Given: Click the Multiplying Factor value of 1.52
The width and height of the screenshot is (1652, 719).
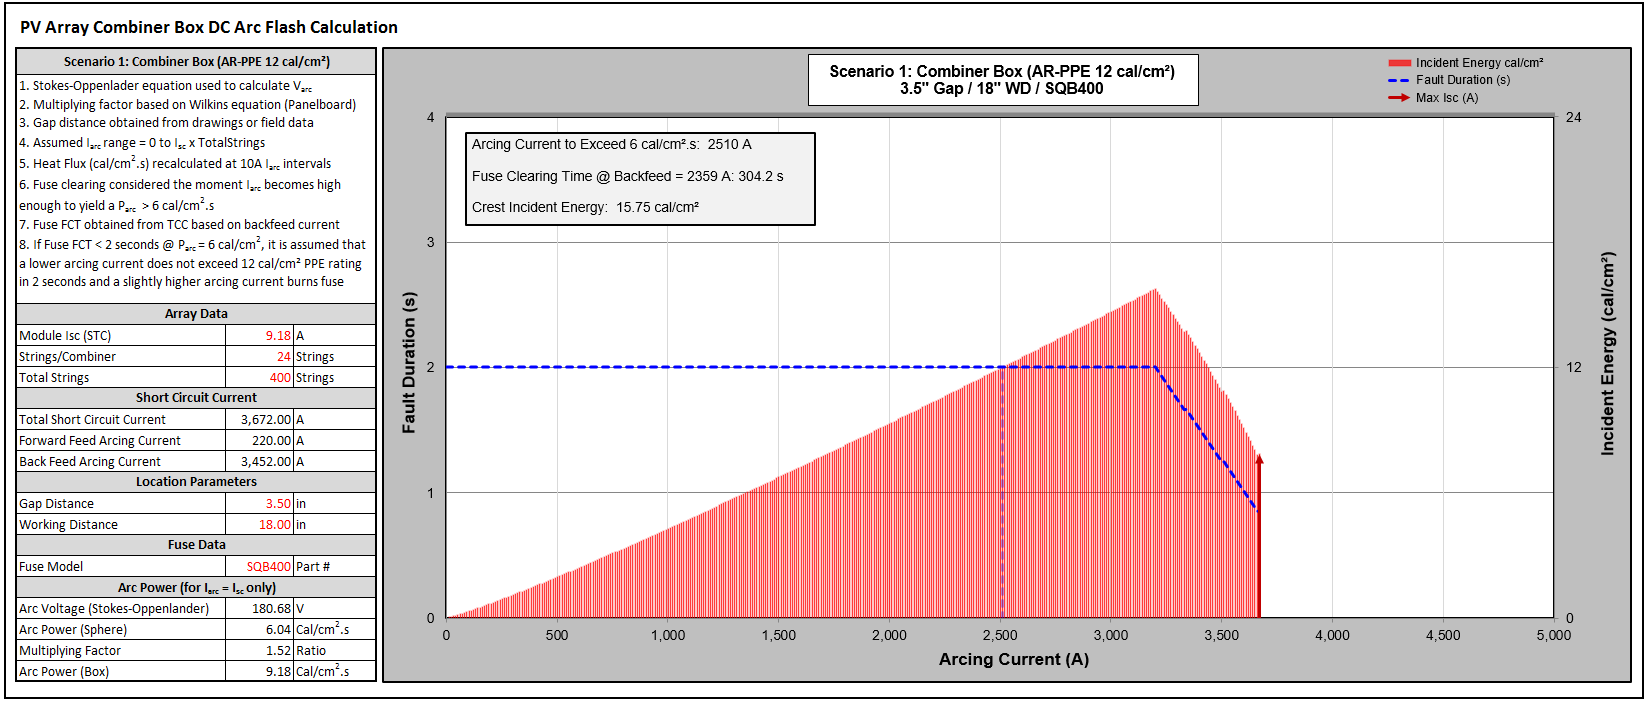Looking at the screenshot, I should coord(259,651).
